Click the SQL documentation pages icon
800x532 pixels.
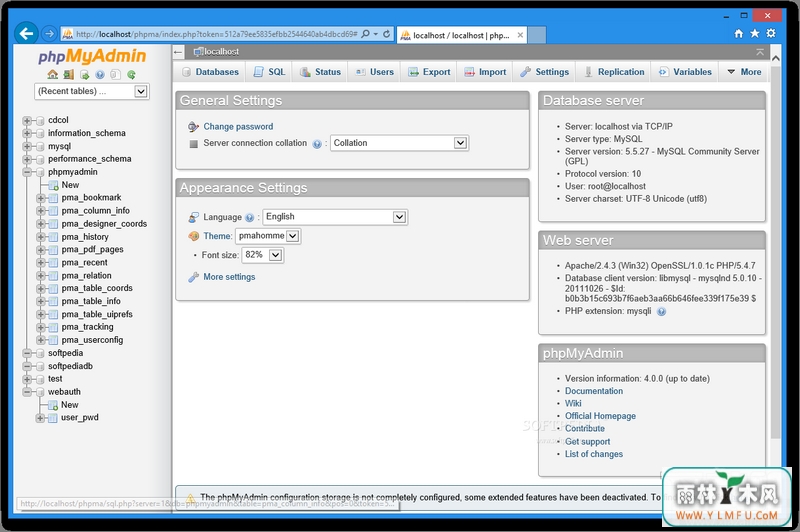(x=116, y=74)
